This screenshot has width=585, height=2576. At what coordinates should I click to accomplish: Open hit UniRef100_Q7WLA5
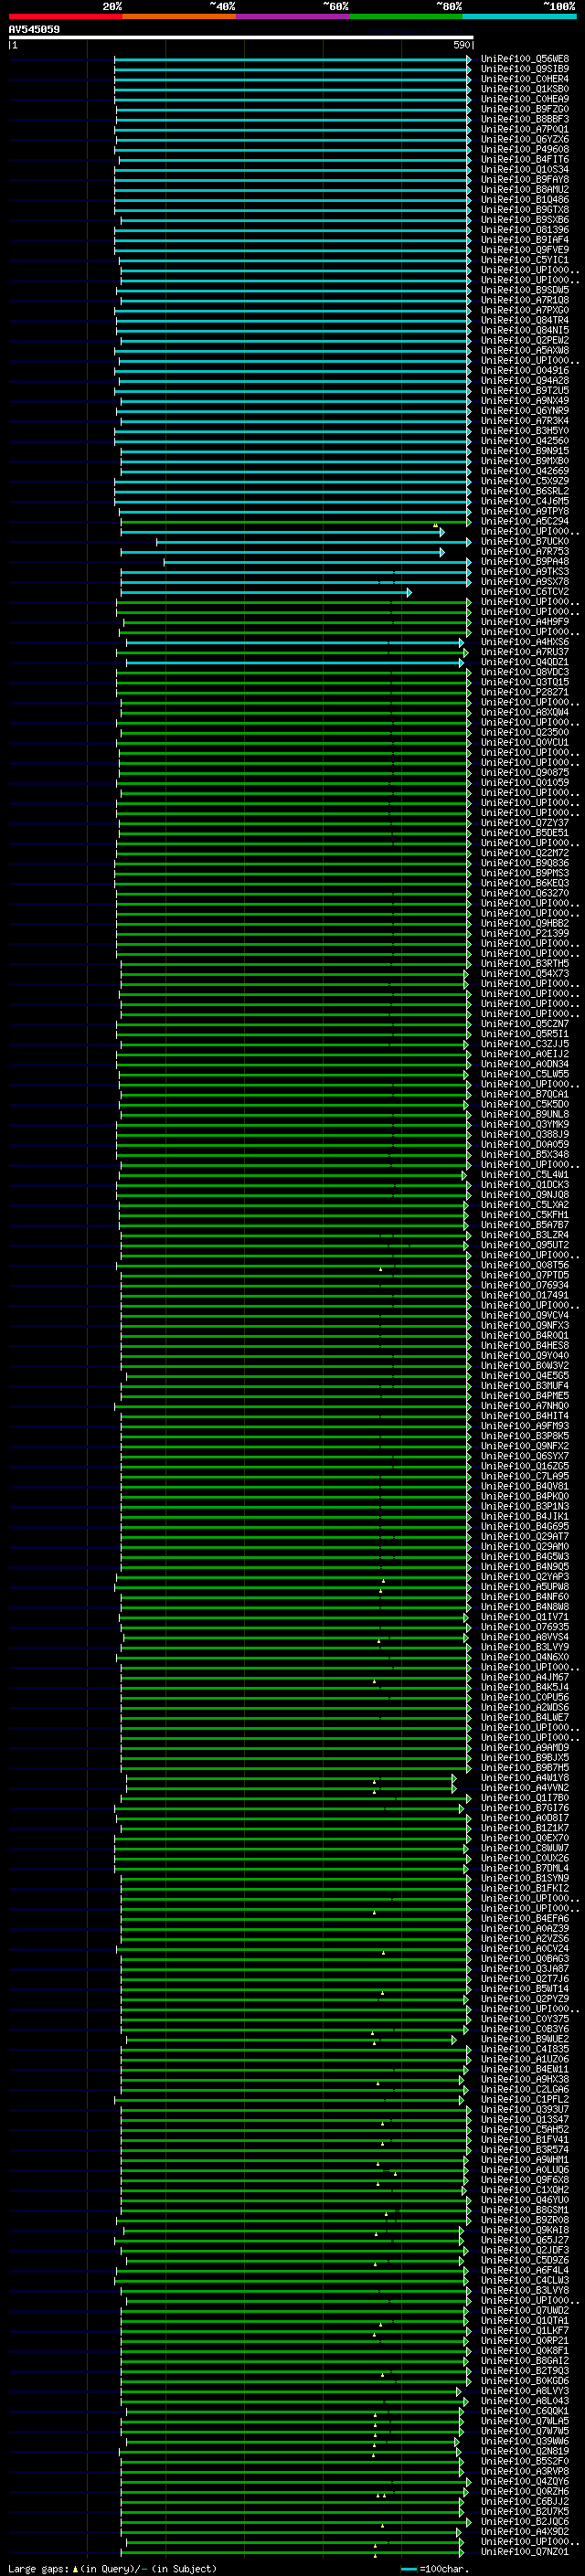pos(525,2421)
